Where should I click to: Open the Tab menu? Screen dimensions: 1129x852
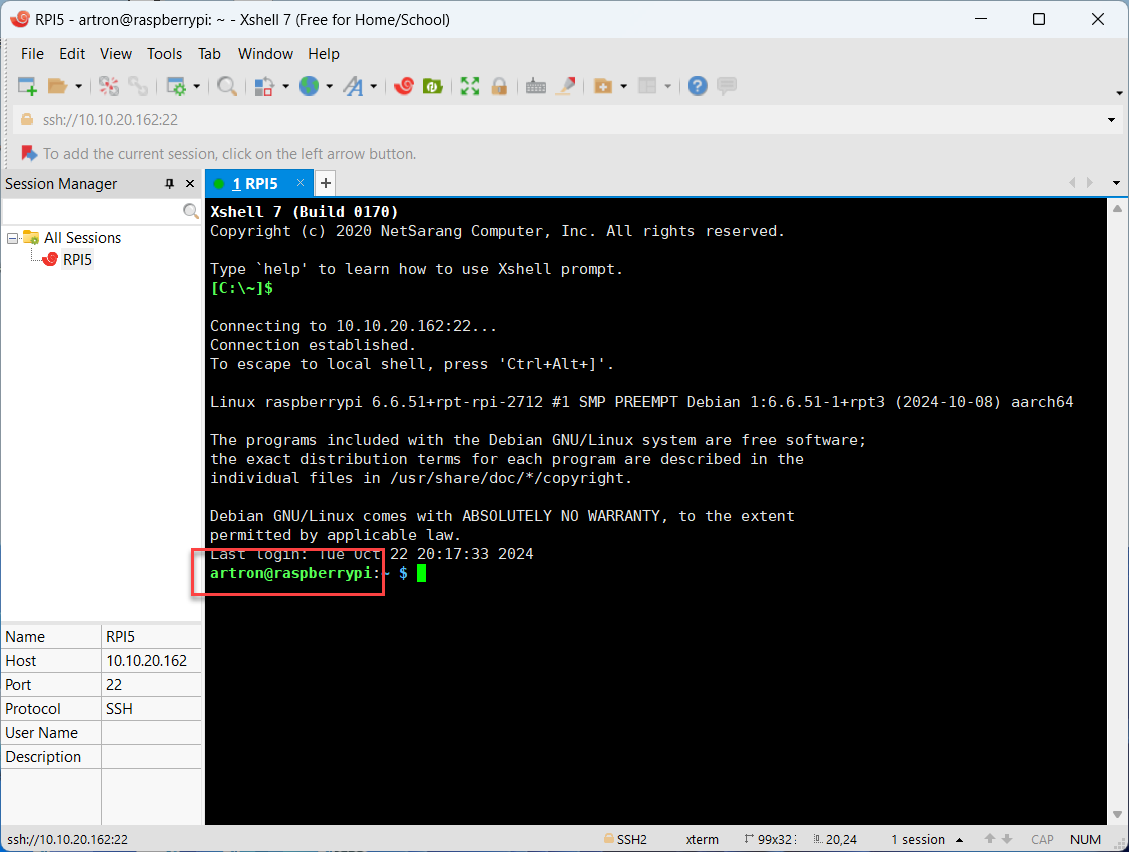(210, 54)
